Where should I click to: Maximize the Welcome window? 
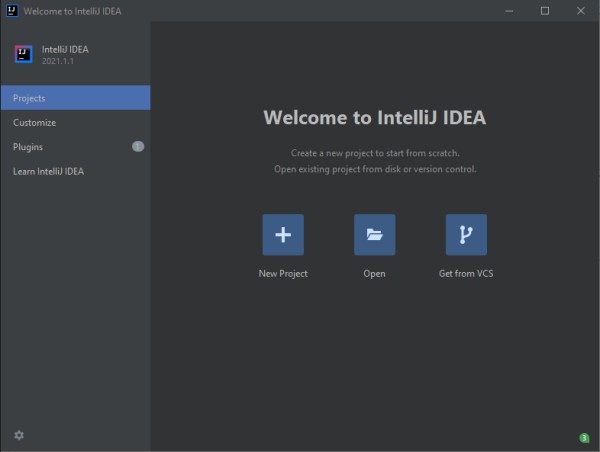point(545,11)
